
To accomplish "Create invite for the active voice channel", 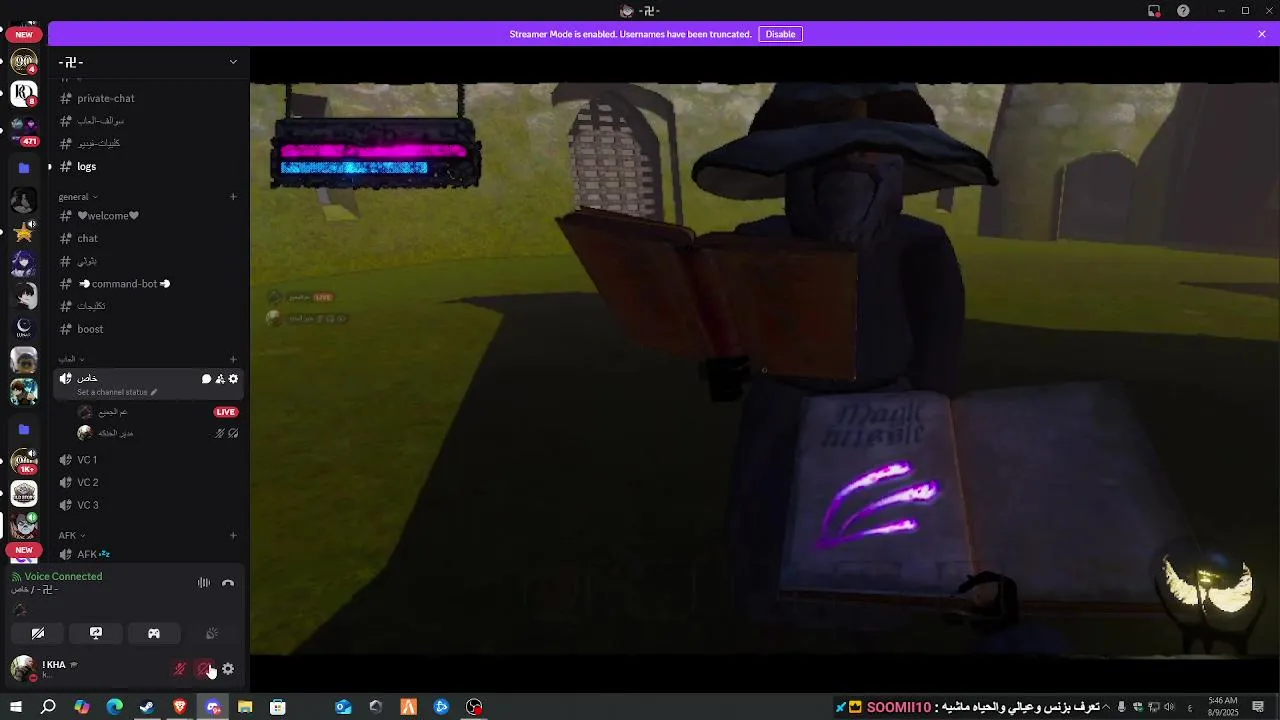I will pos(220,379).
